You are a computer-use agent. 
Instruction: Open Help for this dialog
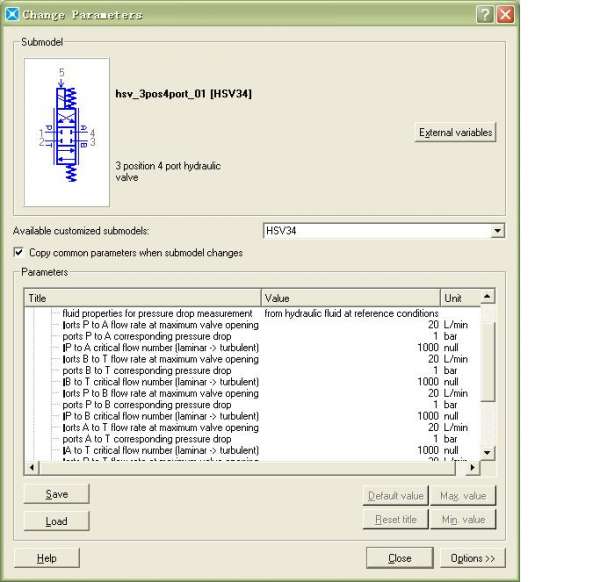(47, 558)
